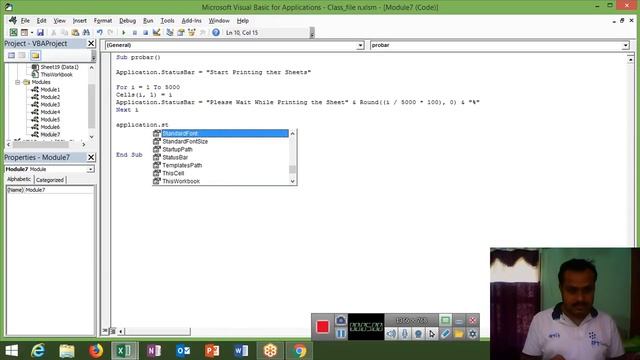Click the (Name) Module7 property field
This screenshot has height=360, width=640.
click(x=50, y=190)
